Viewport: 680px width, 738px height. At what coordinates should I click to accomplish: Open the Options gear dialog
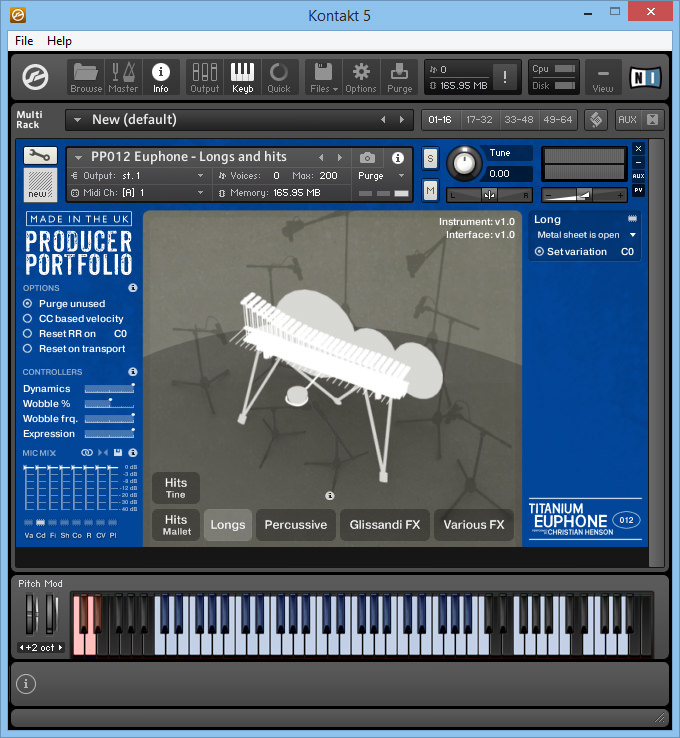[x=361, y=77]
